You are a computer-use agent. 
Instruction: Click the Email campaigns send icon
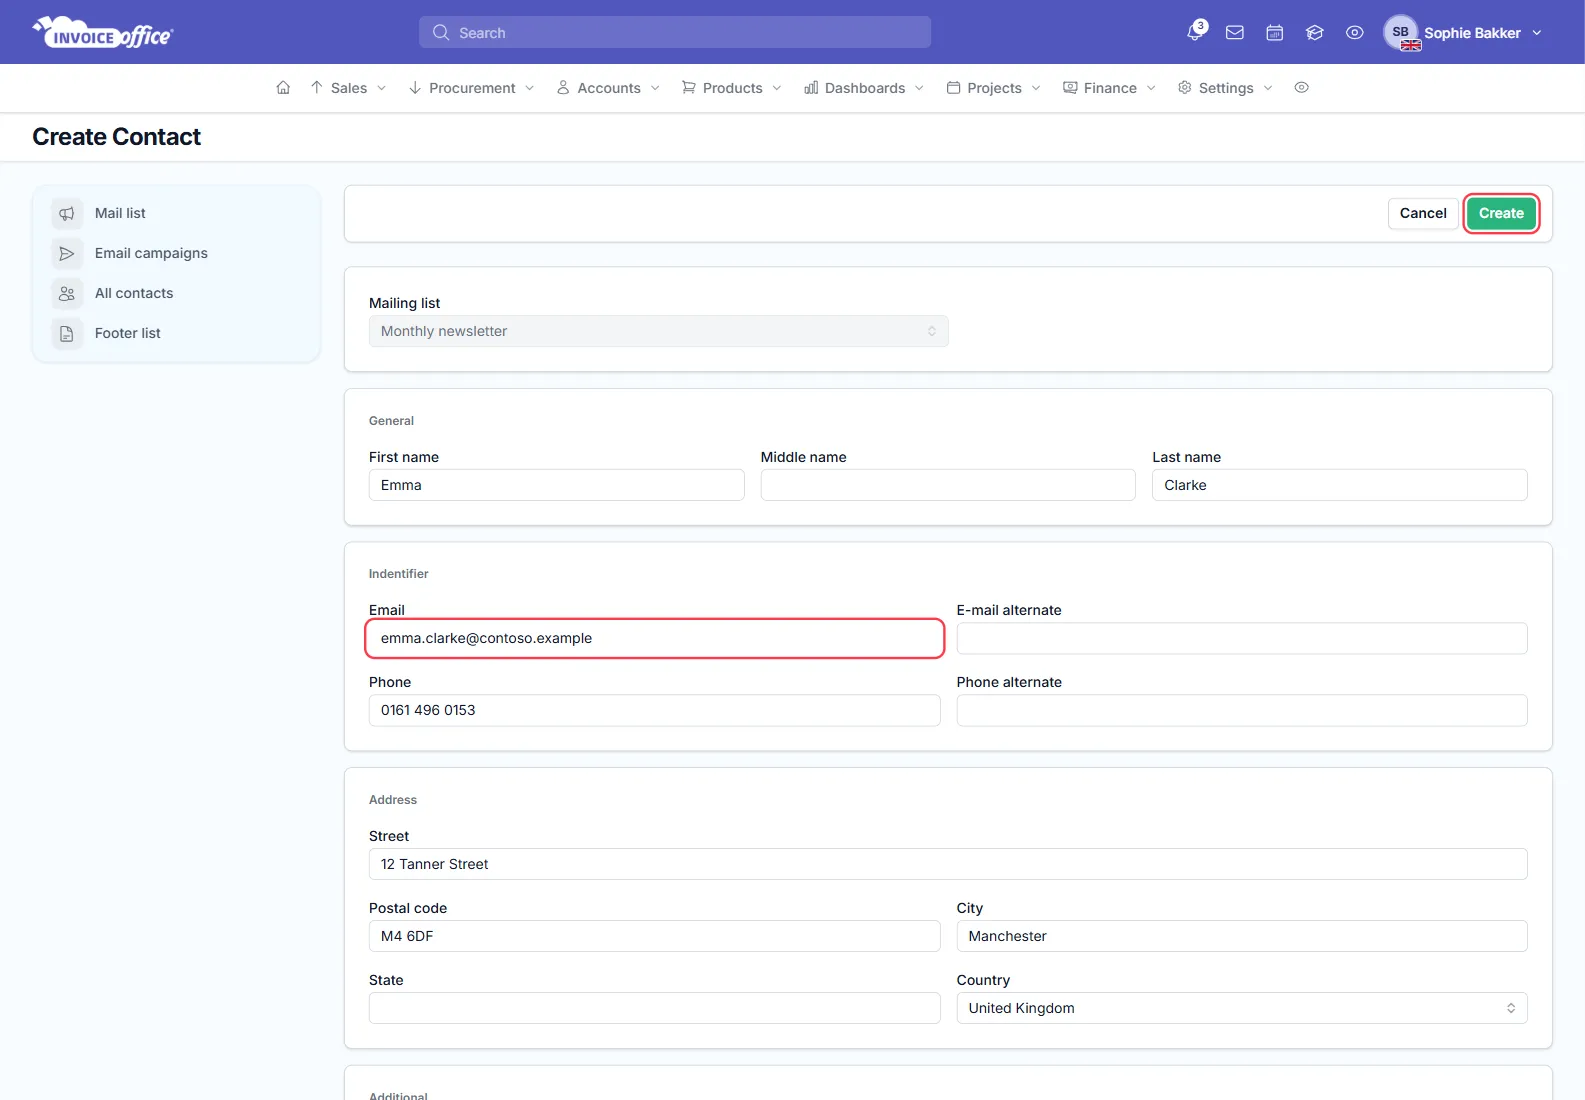[x=67, y=253]
